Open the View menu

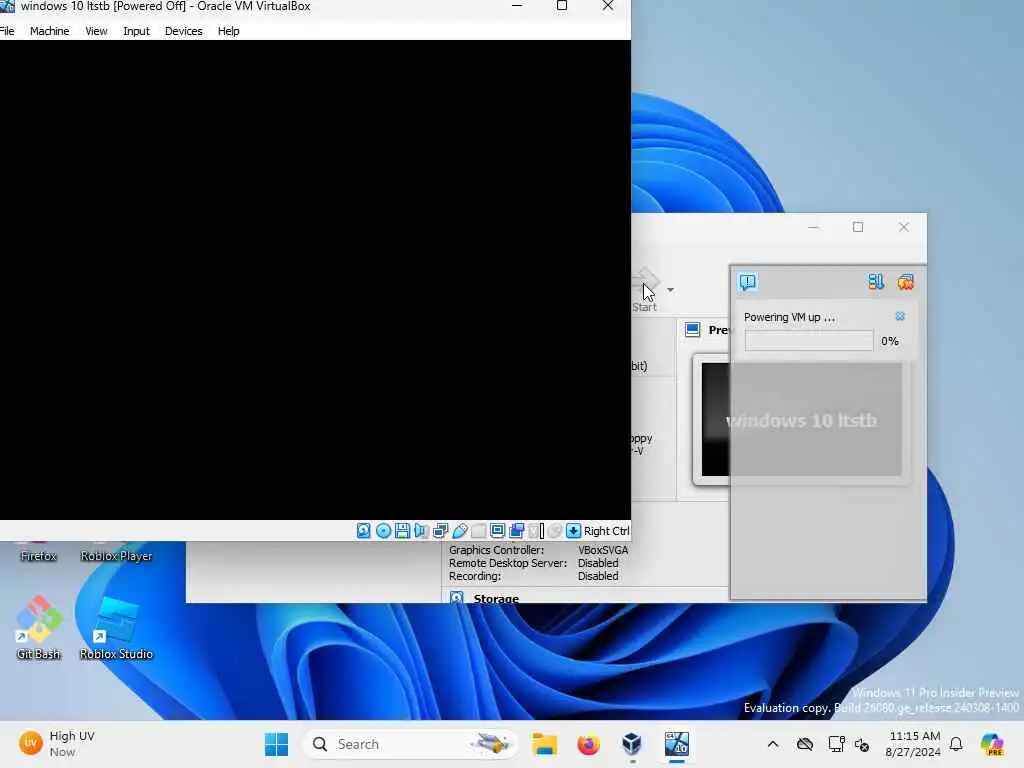coord(96,31)
